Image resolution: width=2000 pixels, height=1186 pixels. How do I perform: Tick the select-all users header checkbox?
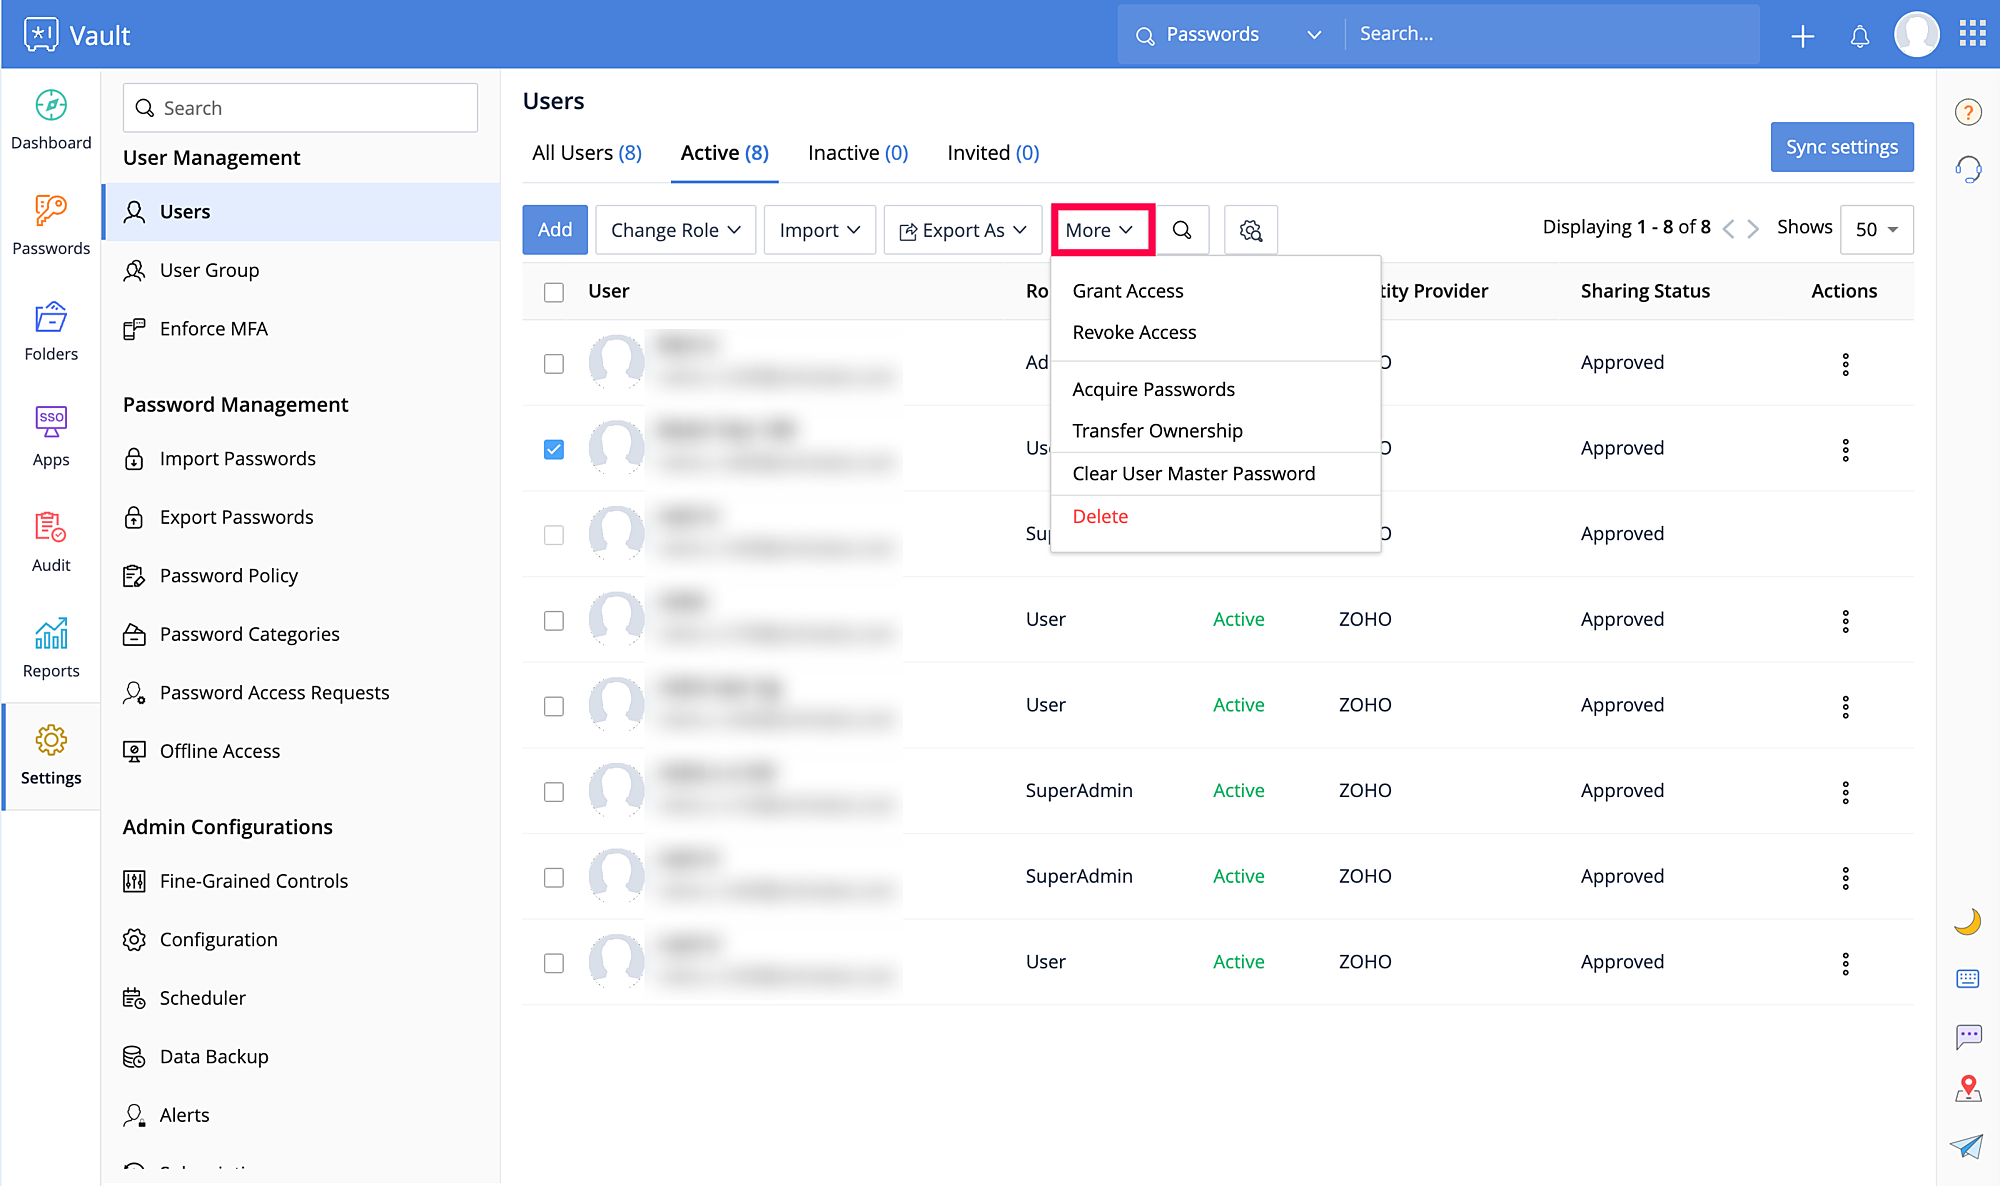click(x=554, y=292)
